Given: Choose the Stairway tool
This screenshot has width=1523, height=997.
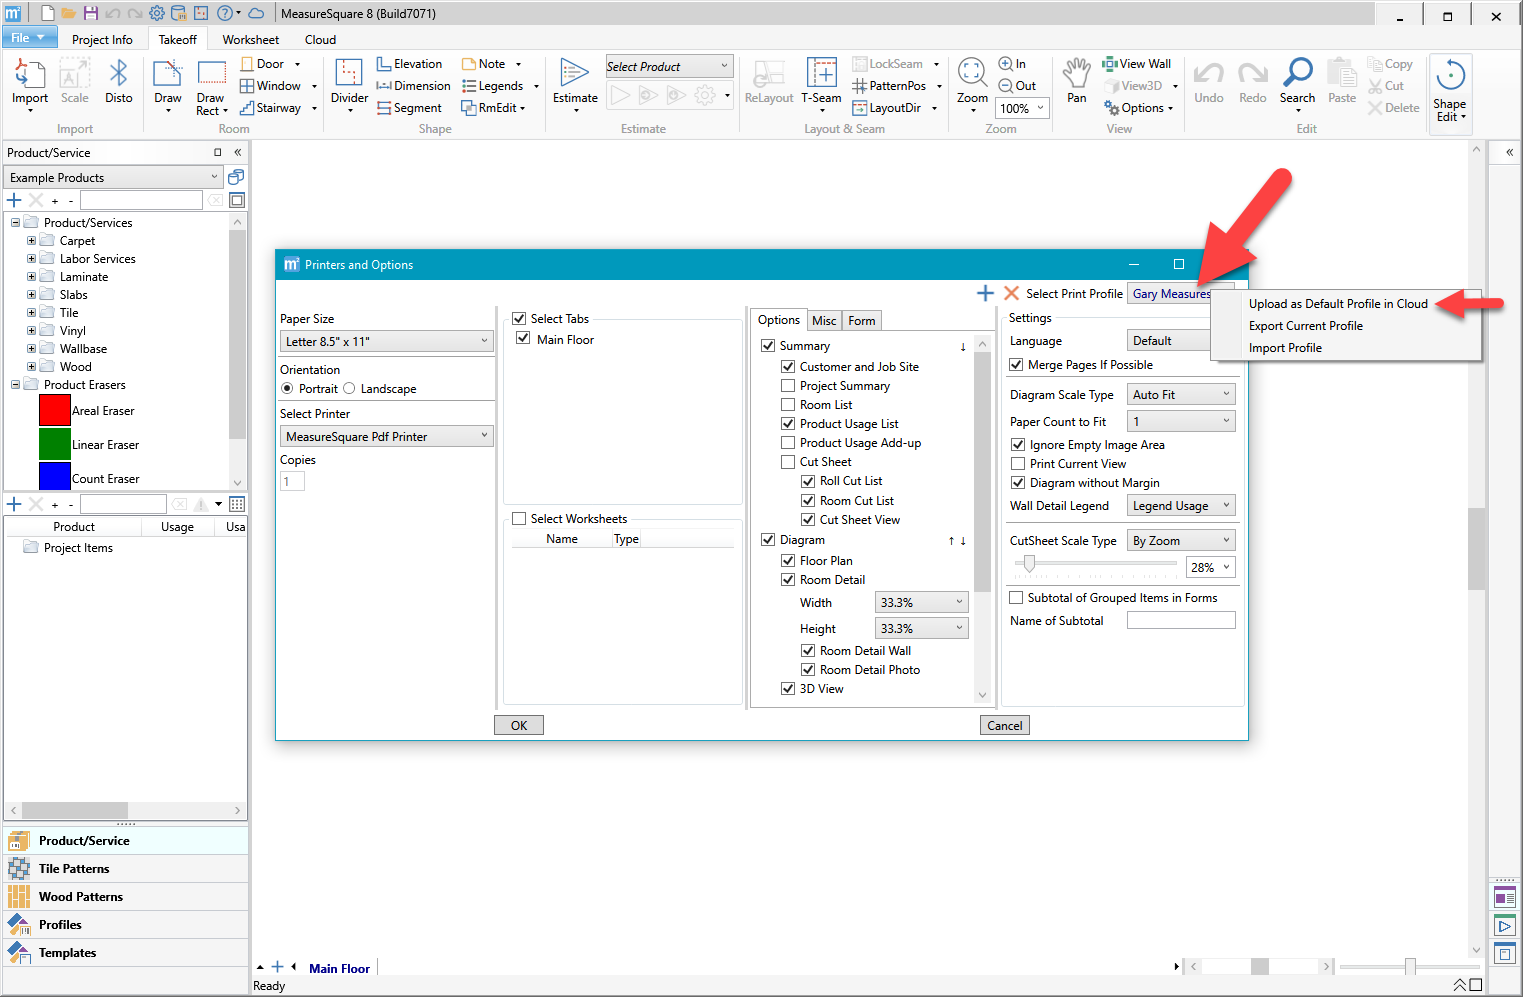Looking at the screenshot, I should [x=278, y=108].
